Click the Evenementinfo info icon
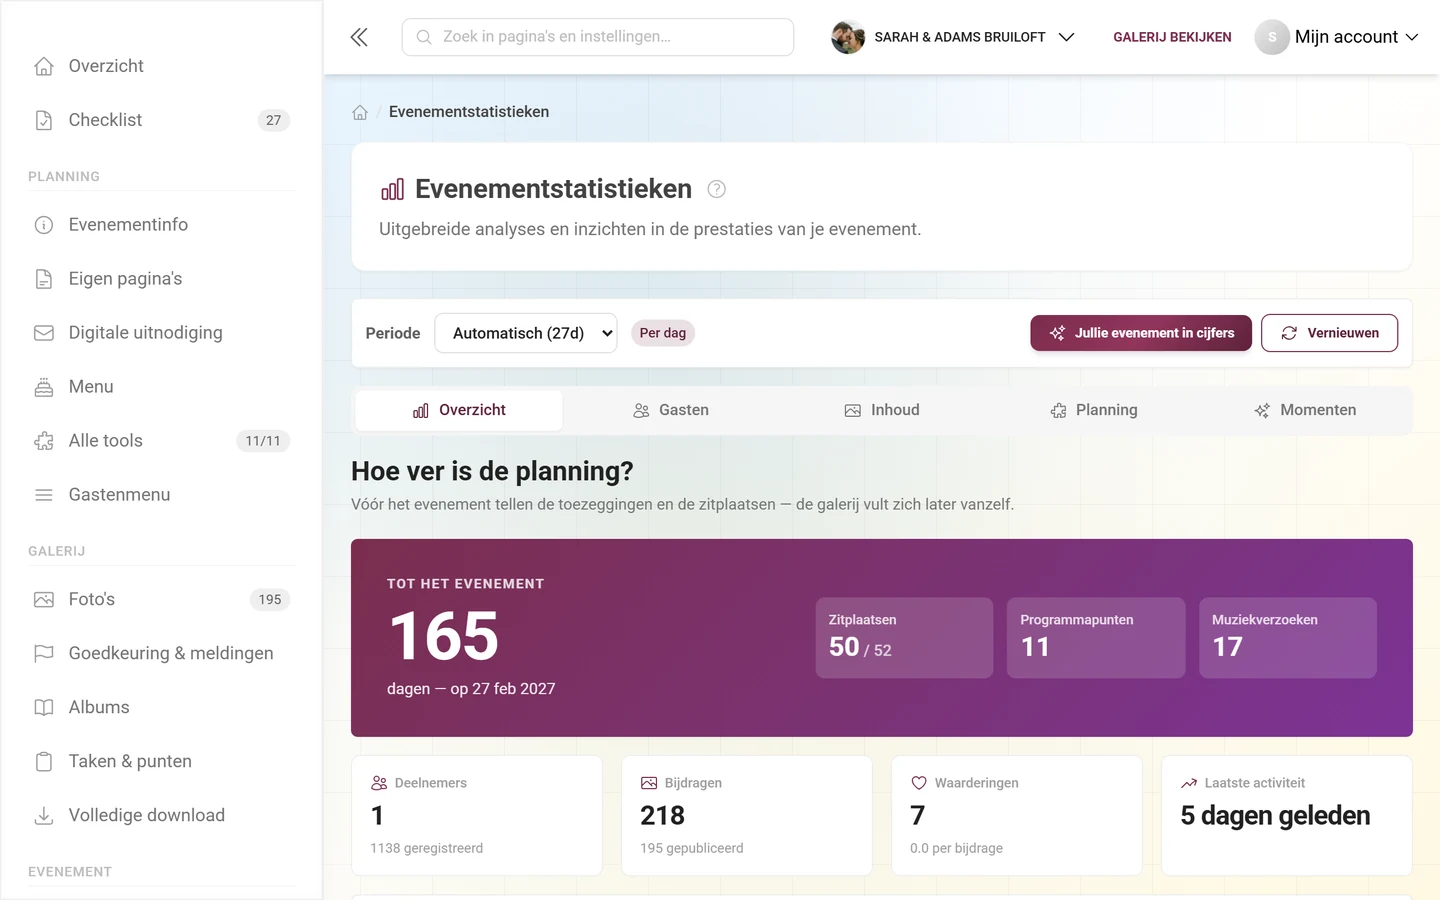Screen dimensions: 1440x900 pos(44,225)
